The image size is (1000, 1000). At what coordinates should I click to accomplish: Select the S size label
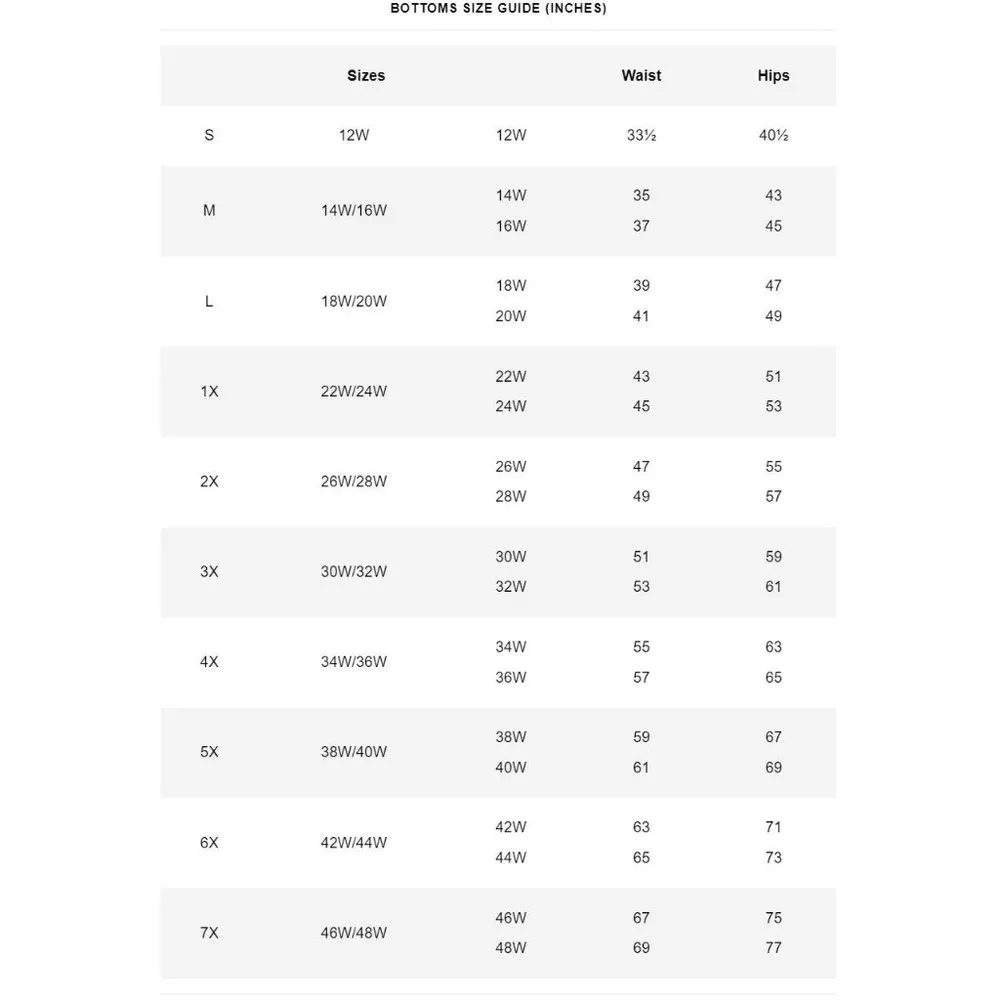209,135
